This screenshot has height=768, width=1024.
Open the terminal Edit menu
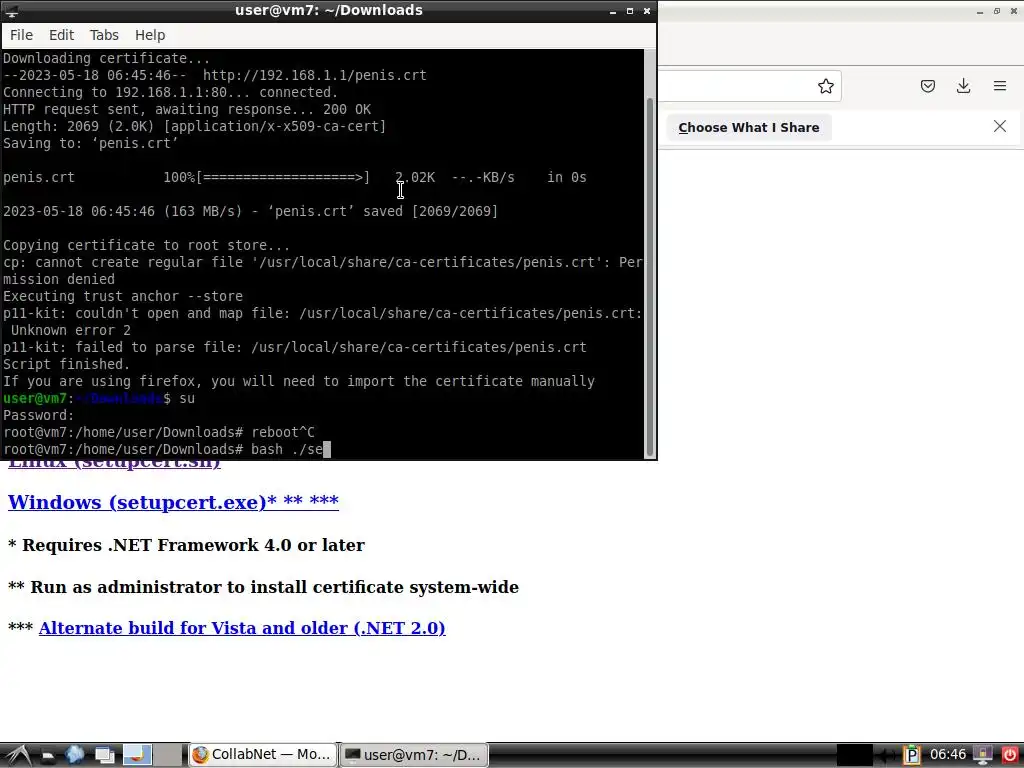[61, 35]
